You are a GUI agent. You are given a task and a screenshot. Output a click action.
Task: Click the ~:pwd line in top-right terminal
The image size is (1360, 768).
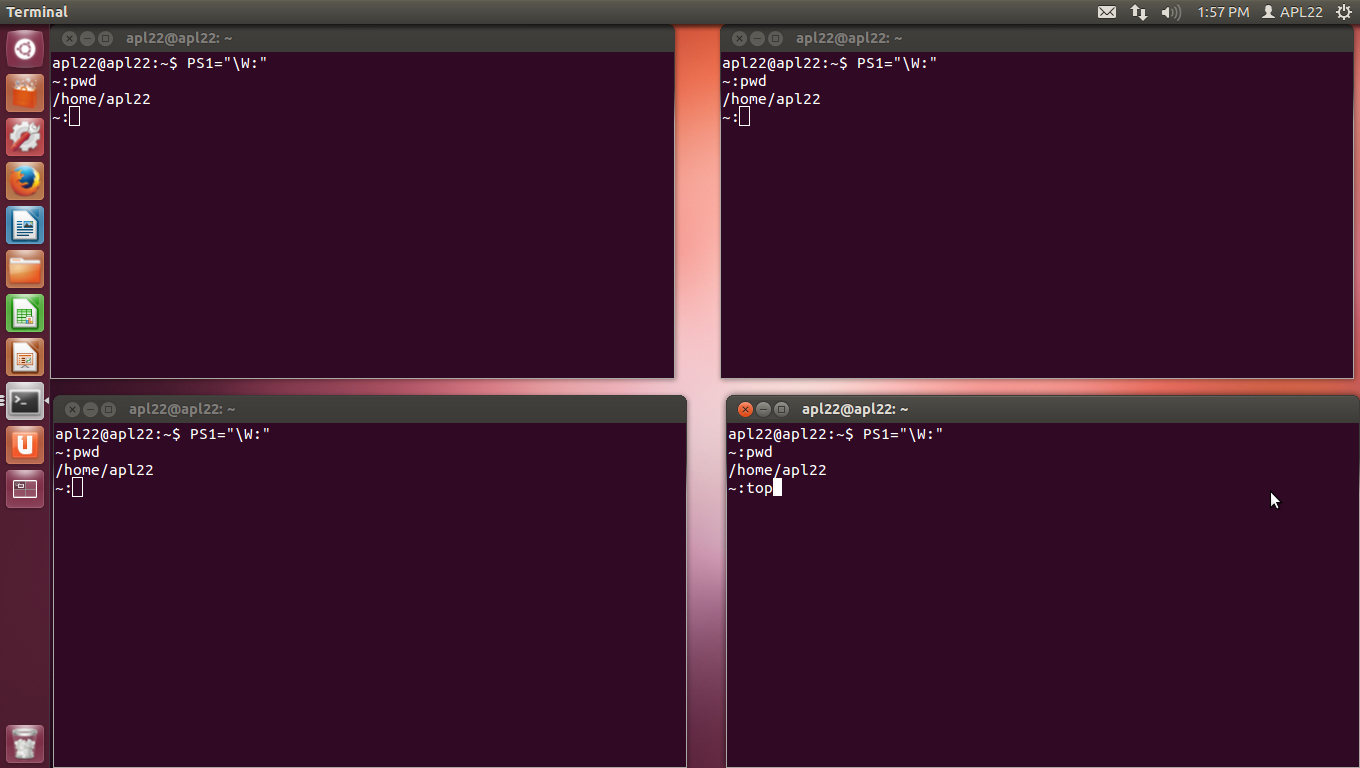[744, 81]
